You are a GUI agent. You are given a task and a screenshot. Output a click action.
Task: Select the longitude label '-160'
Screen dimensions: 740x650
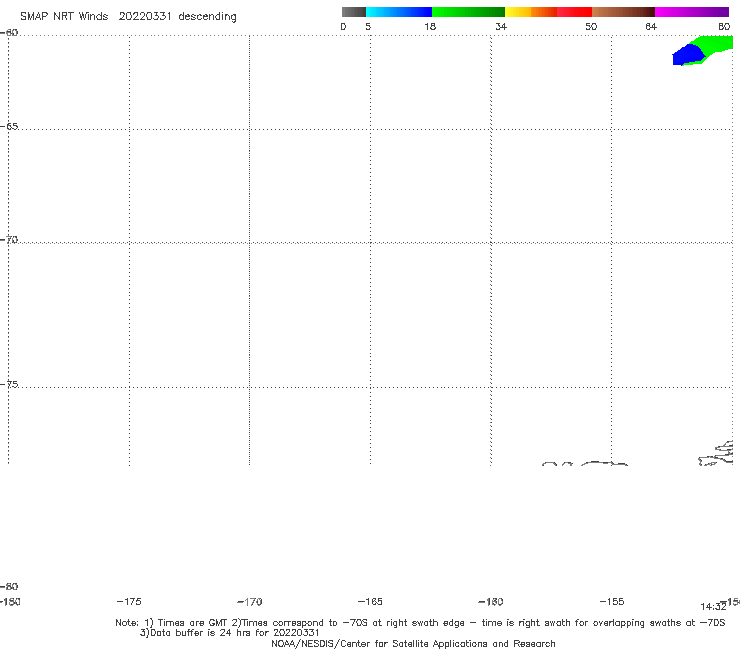(491, 601)
